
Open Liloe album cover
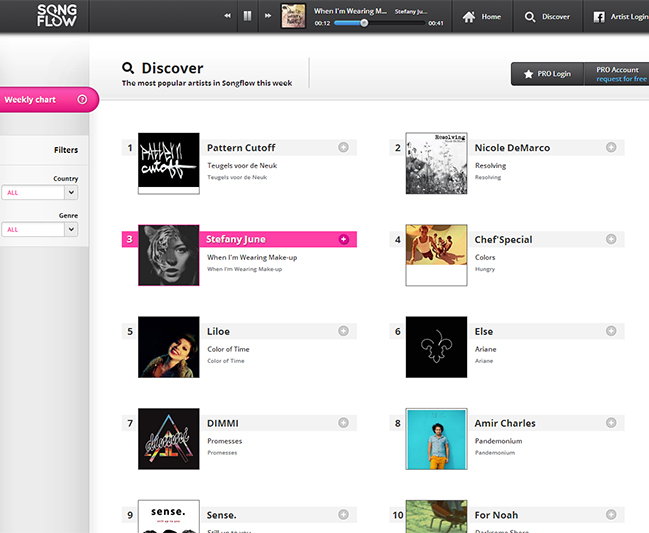pos(169,347)
